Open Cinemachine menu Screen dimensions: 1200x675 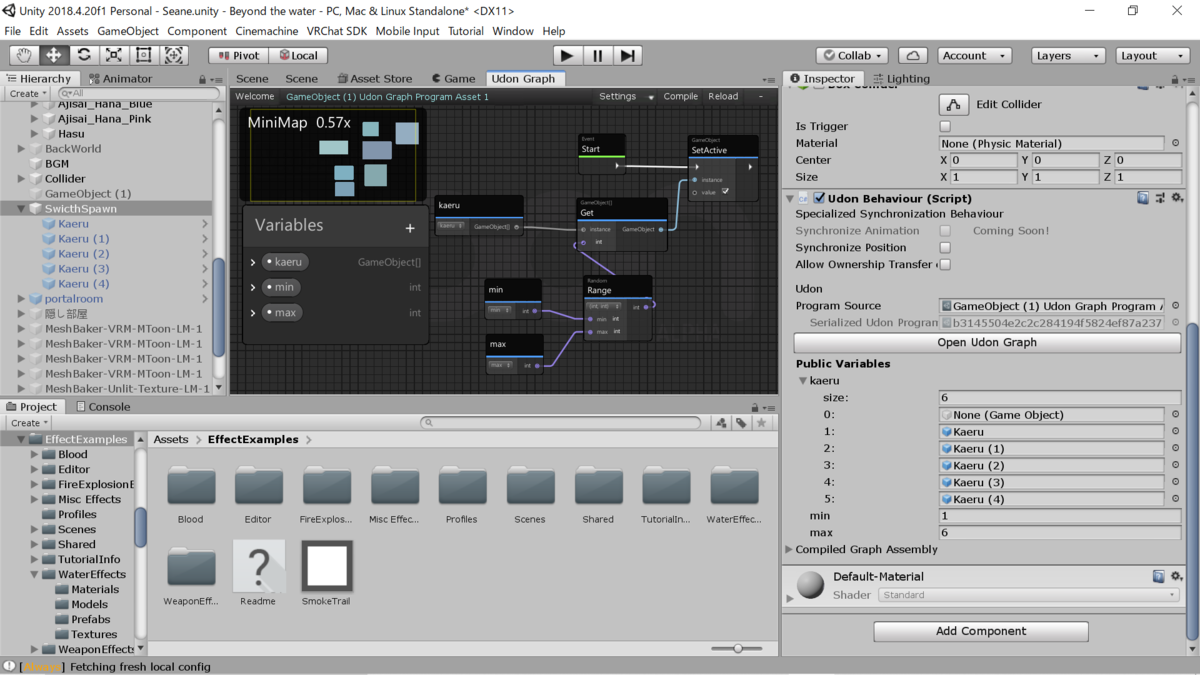pos(267,31)
